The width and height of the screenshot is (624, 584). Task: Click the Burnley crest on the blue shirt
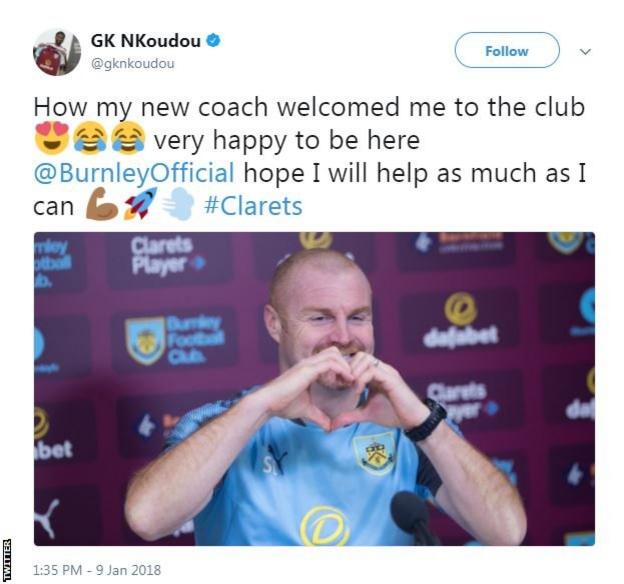coord(374,453)
